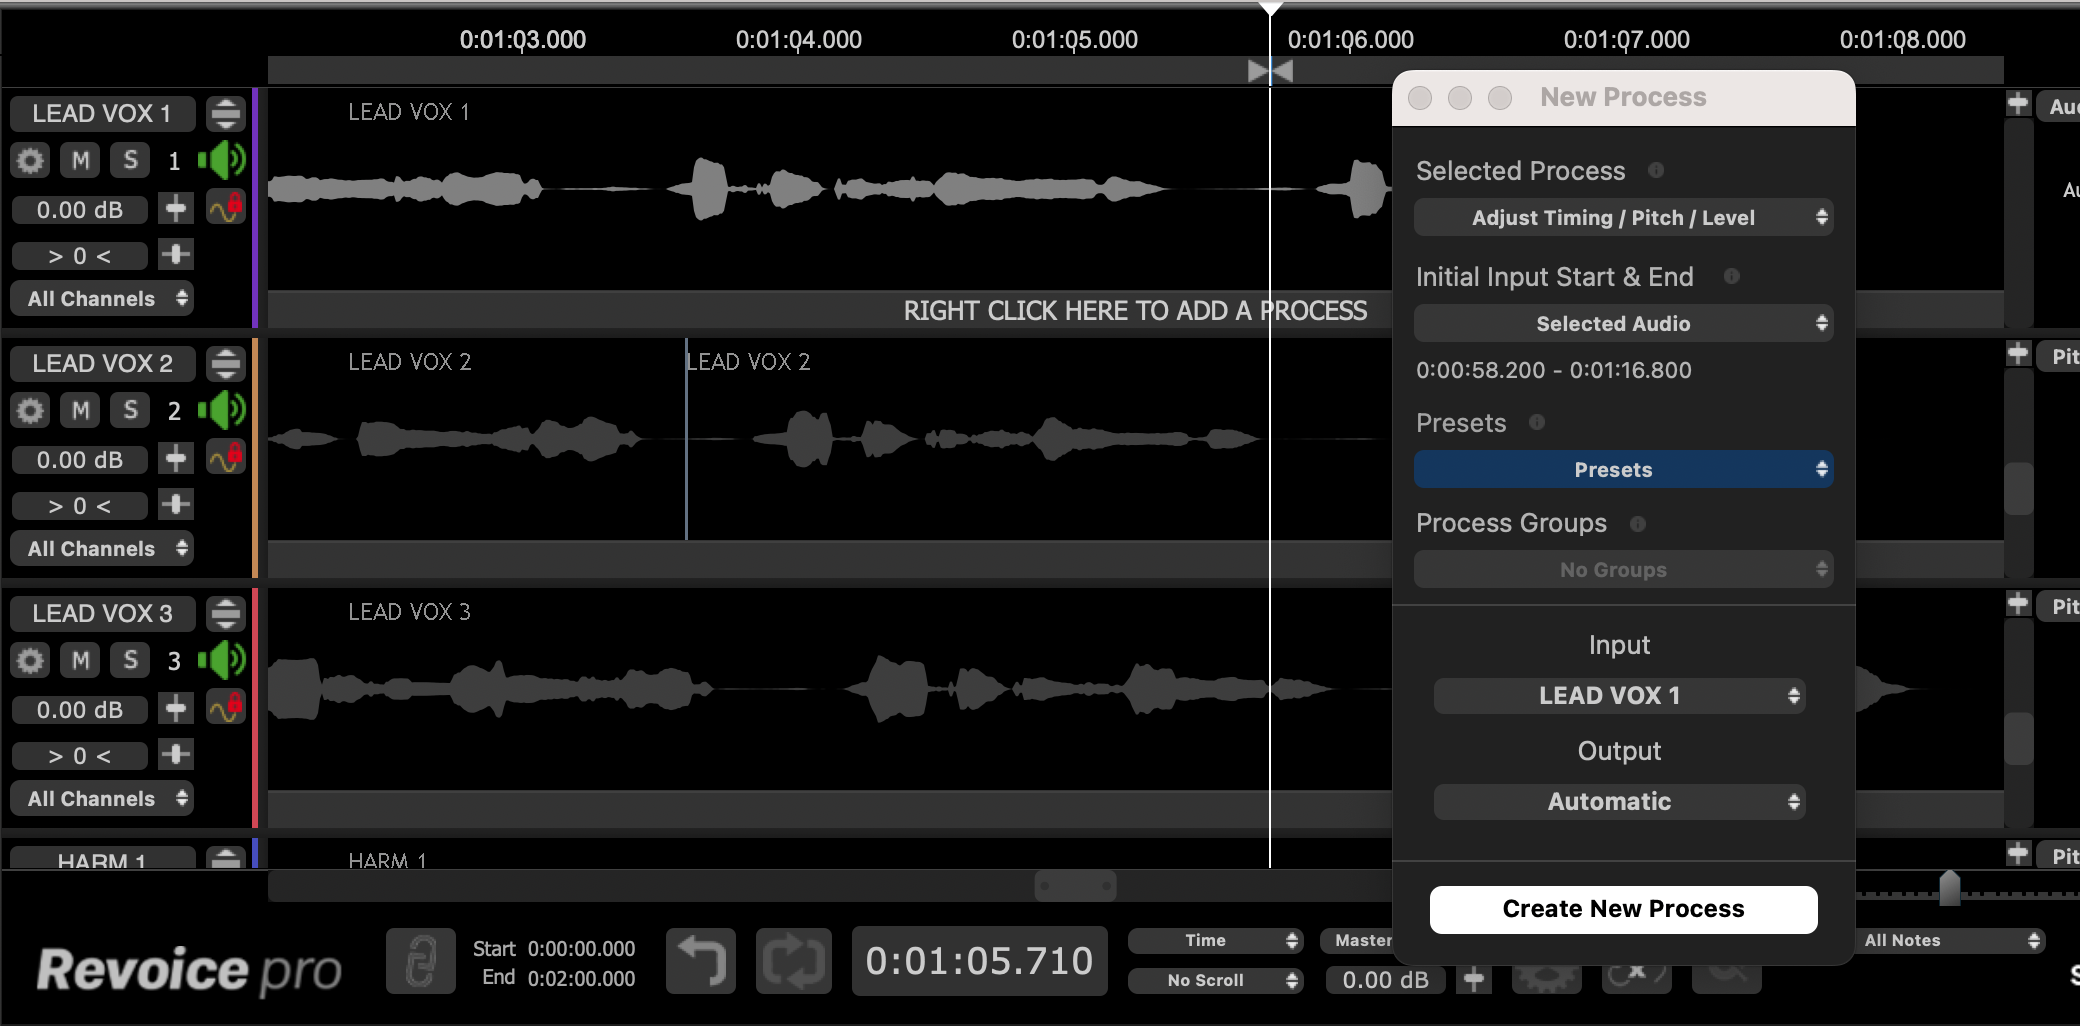Click LEAD VOX 3 volume fader icon

click(175, 709)
